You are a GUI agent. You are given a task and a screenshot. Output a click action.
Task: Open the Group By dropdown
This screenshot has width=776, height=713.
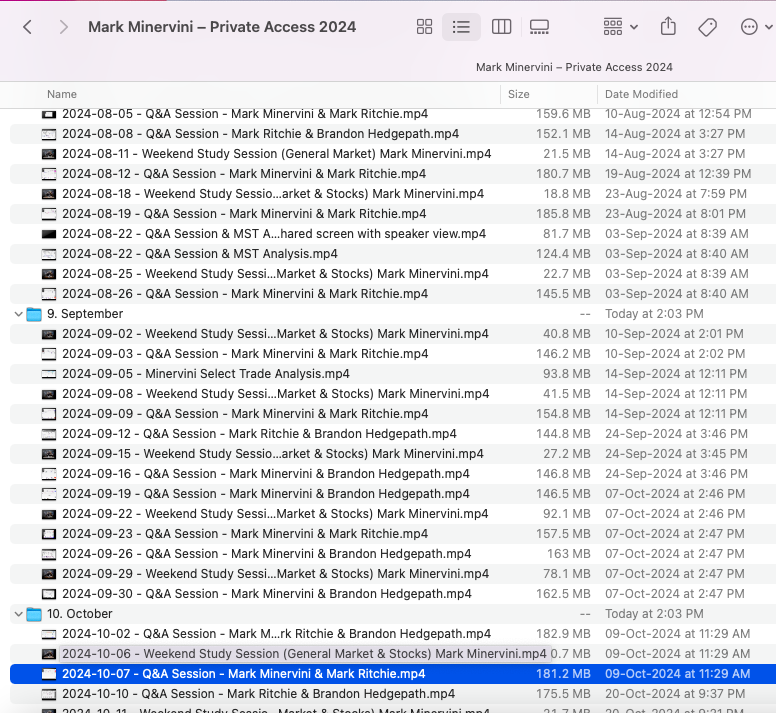pyautogui.click(x=620, y=27)
